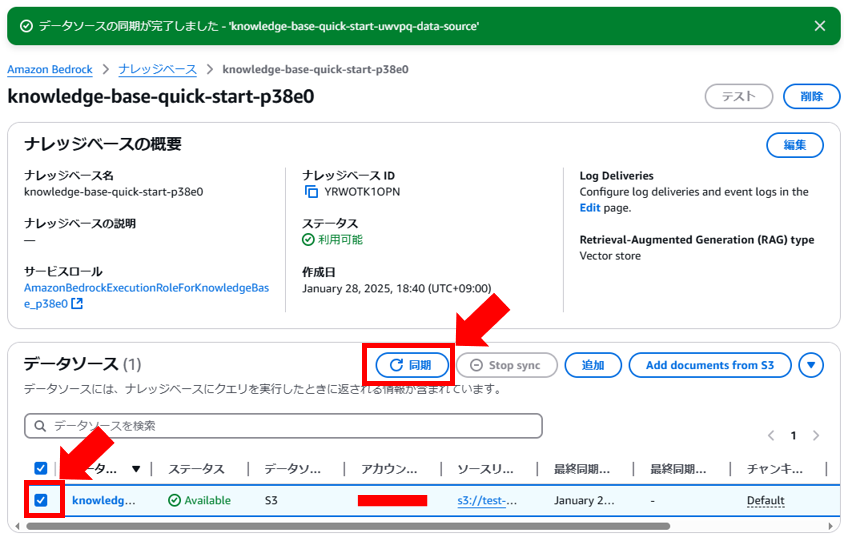
Task: Open the Amazon Bedrock breadcrumb link
Action: point(50,69)
